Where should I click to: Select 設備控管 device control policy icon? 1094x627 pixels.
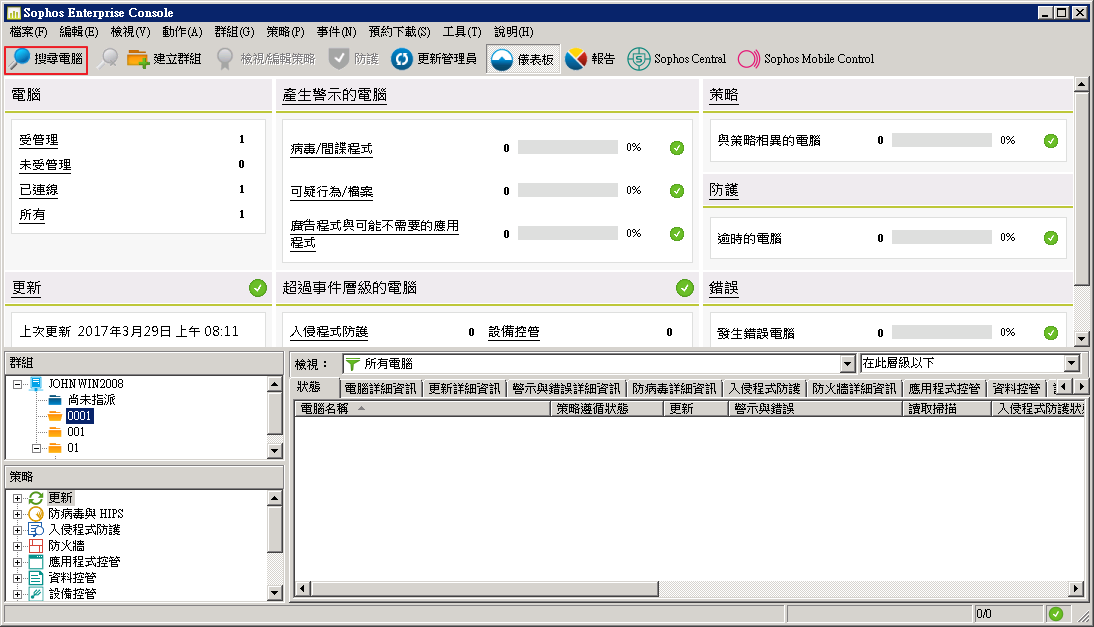pos(36,594)
